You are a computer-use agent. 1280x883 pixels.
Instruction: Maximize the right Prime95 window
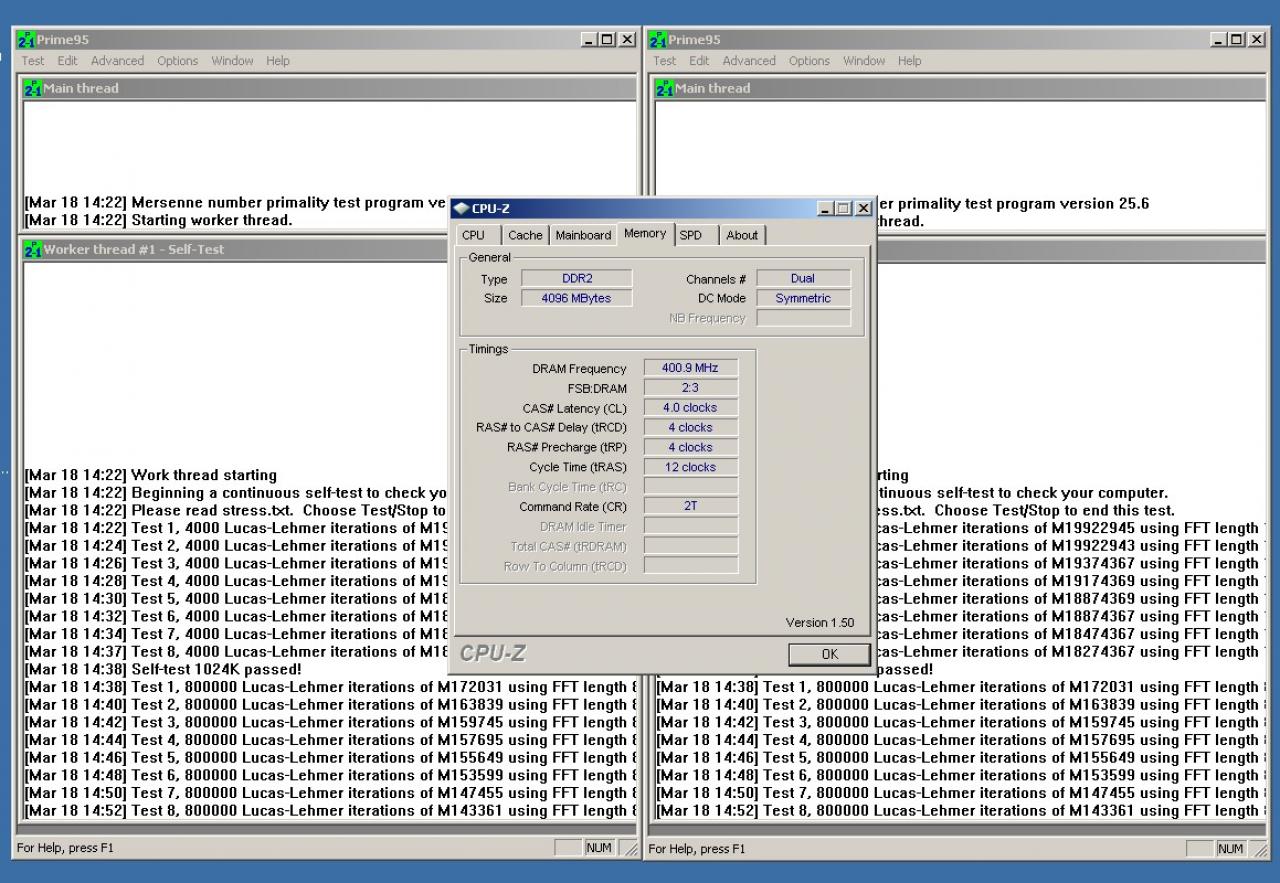point(1237,40)
